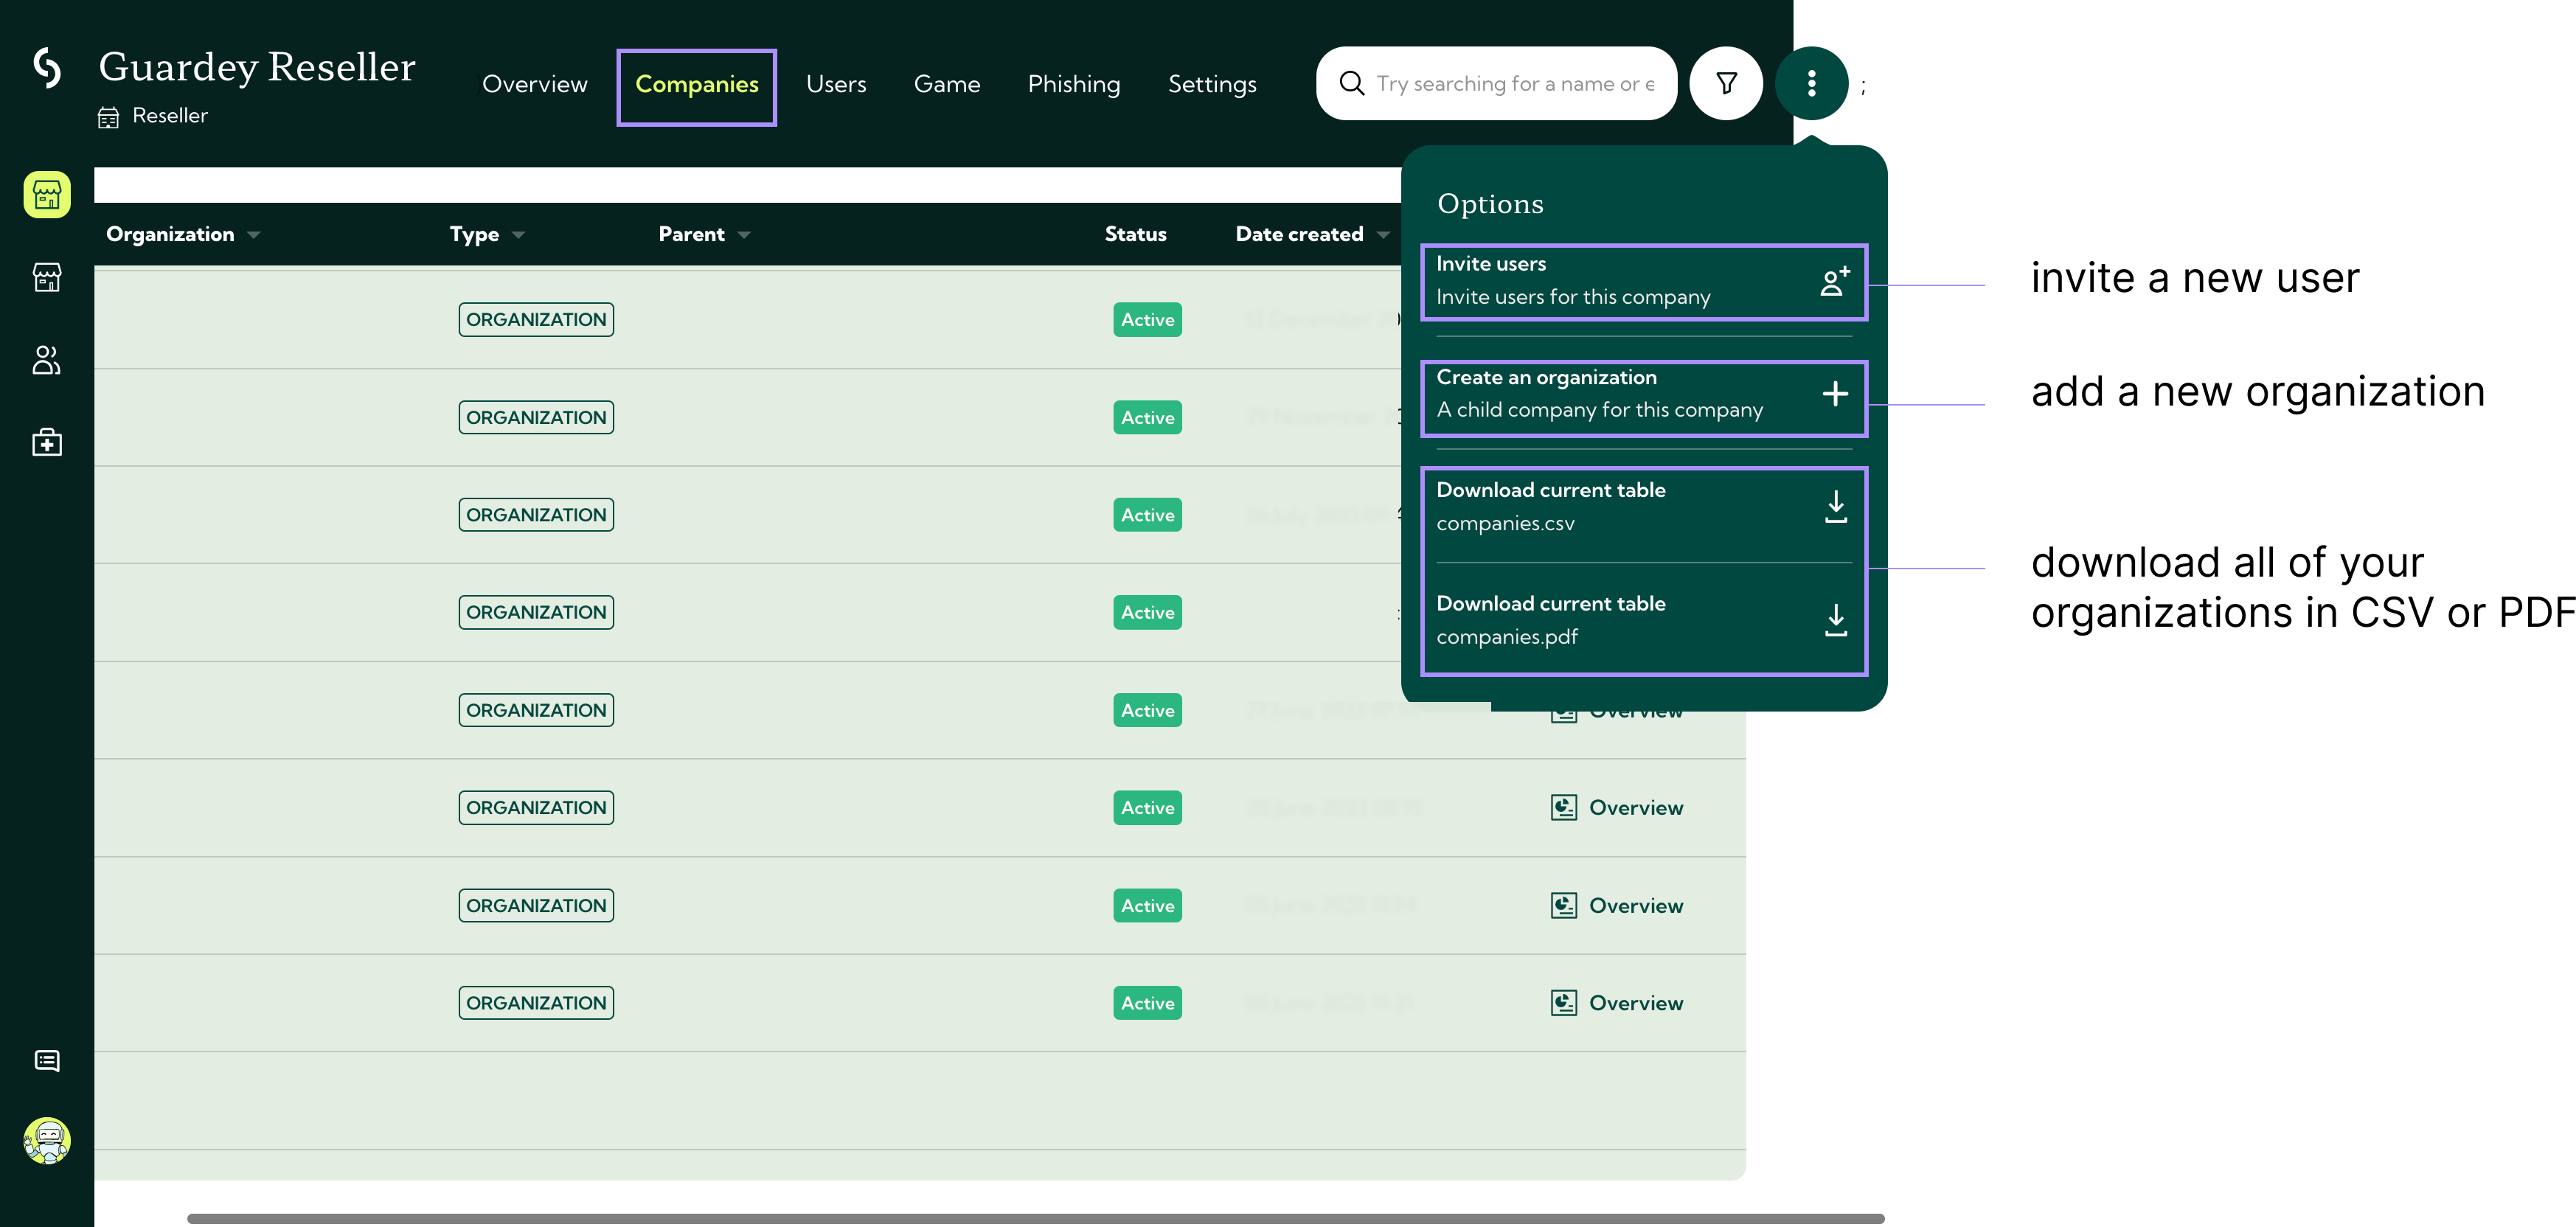
Task: Select Create an organization option
Action: [1644, 394]
